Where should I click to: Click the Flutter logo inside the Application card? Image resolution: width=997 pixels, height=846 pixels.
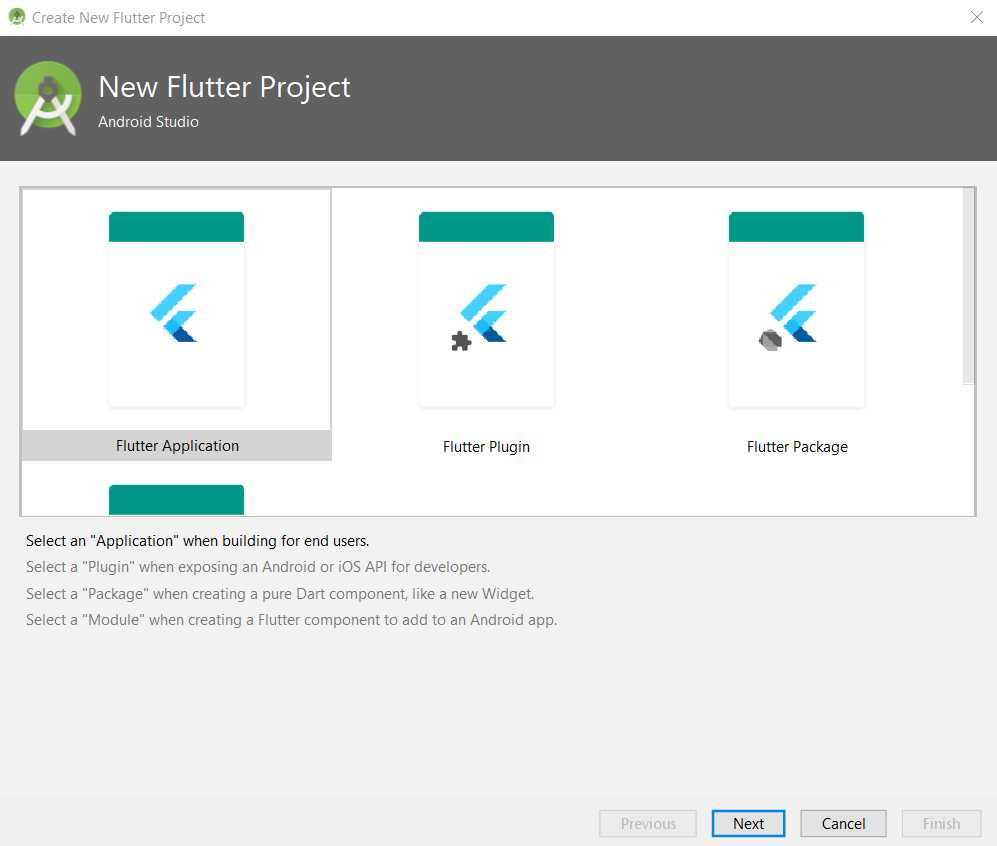[176, 310]
